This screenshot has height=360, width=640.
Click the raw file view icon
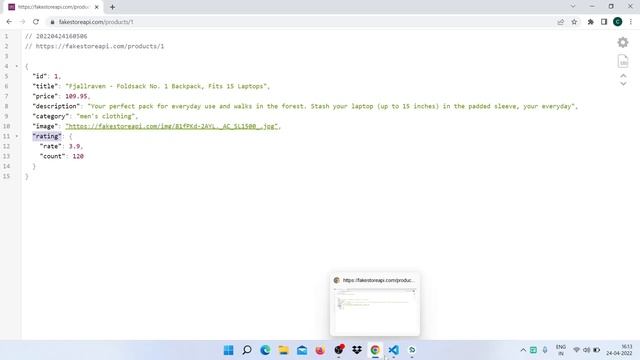[623, 61]
